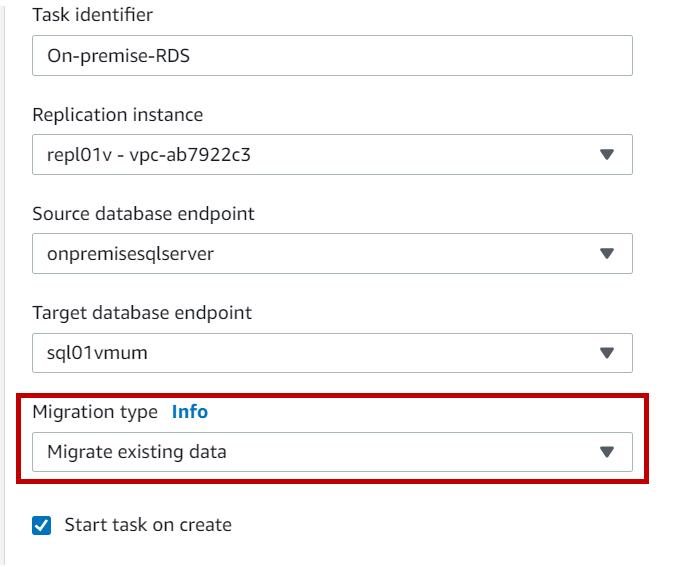
Task: Click the "Replication instance" field label
Action: pyautogui.click(x=117, y=115)
